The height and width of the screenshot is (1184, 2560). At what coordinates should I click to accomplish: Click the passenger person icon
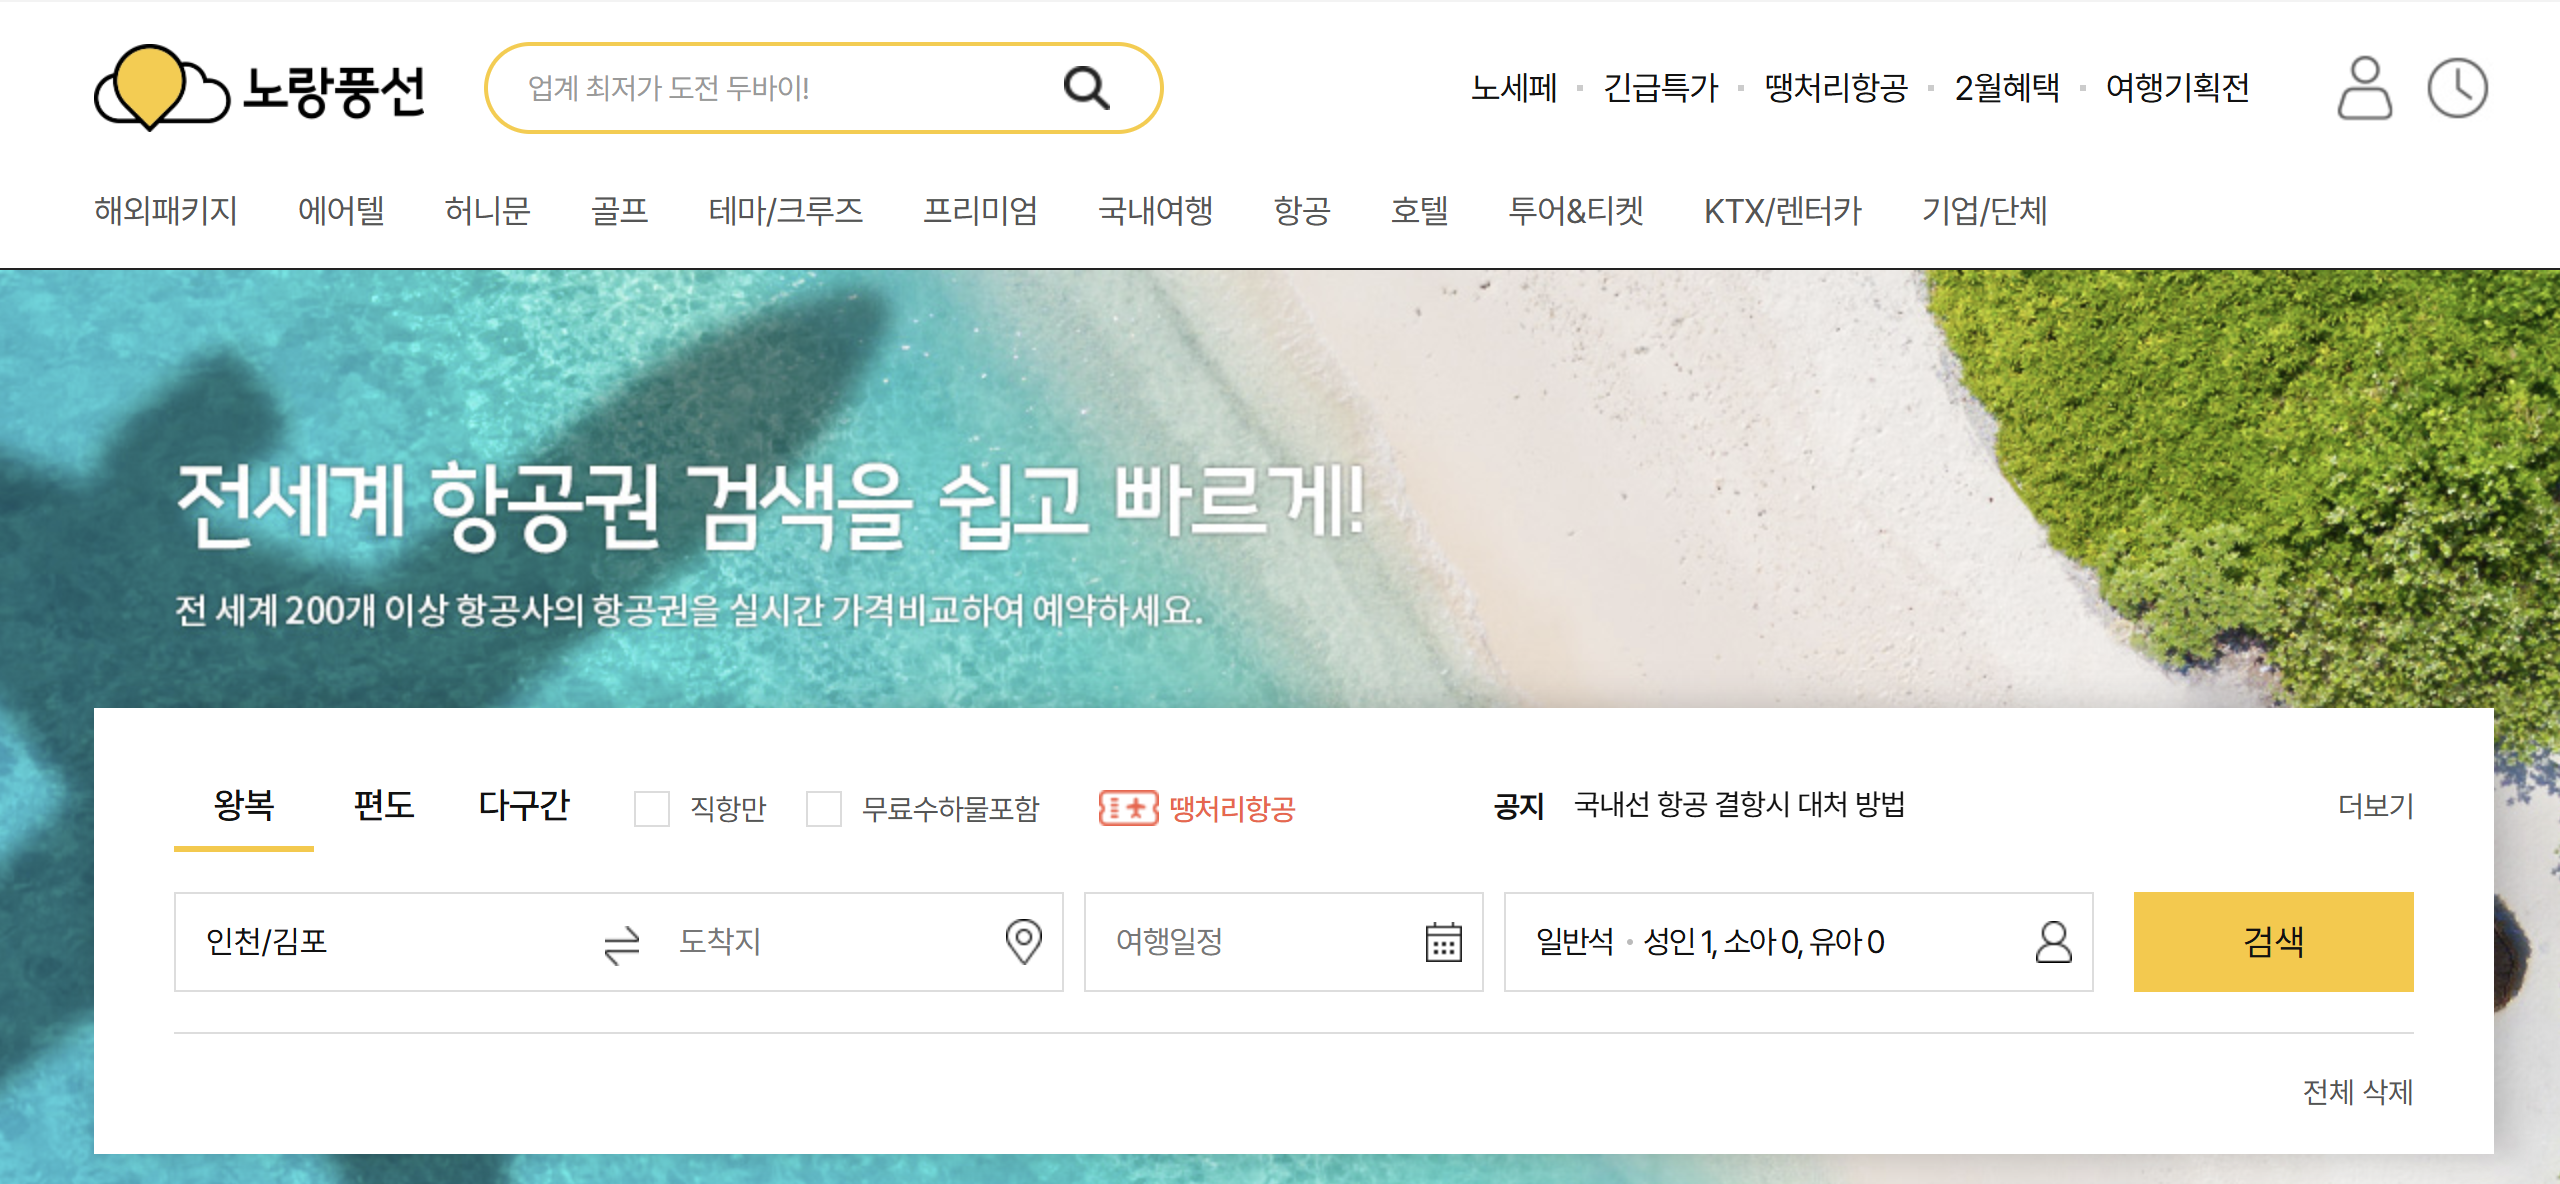tap(2053, 942)
